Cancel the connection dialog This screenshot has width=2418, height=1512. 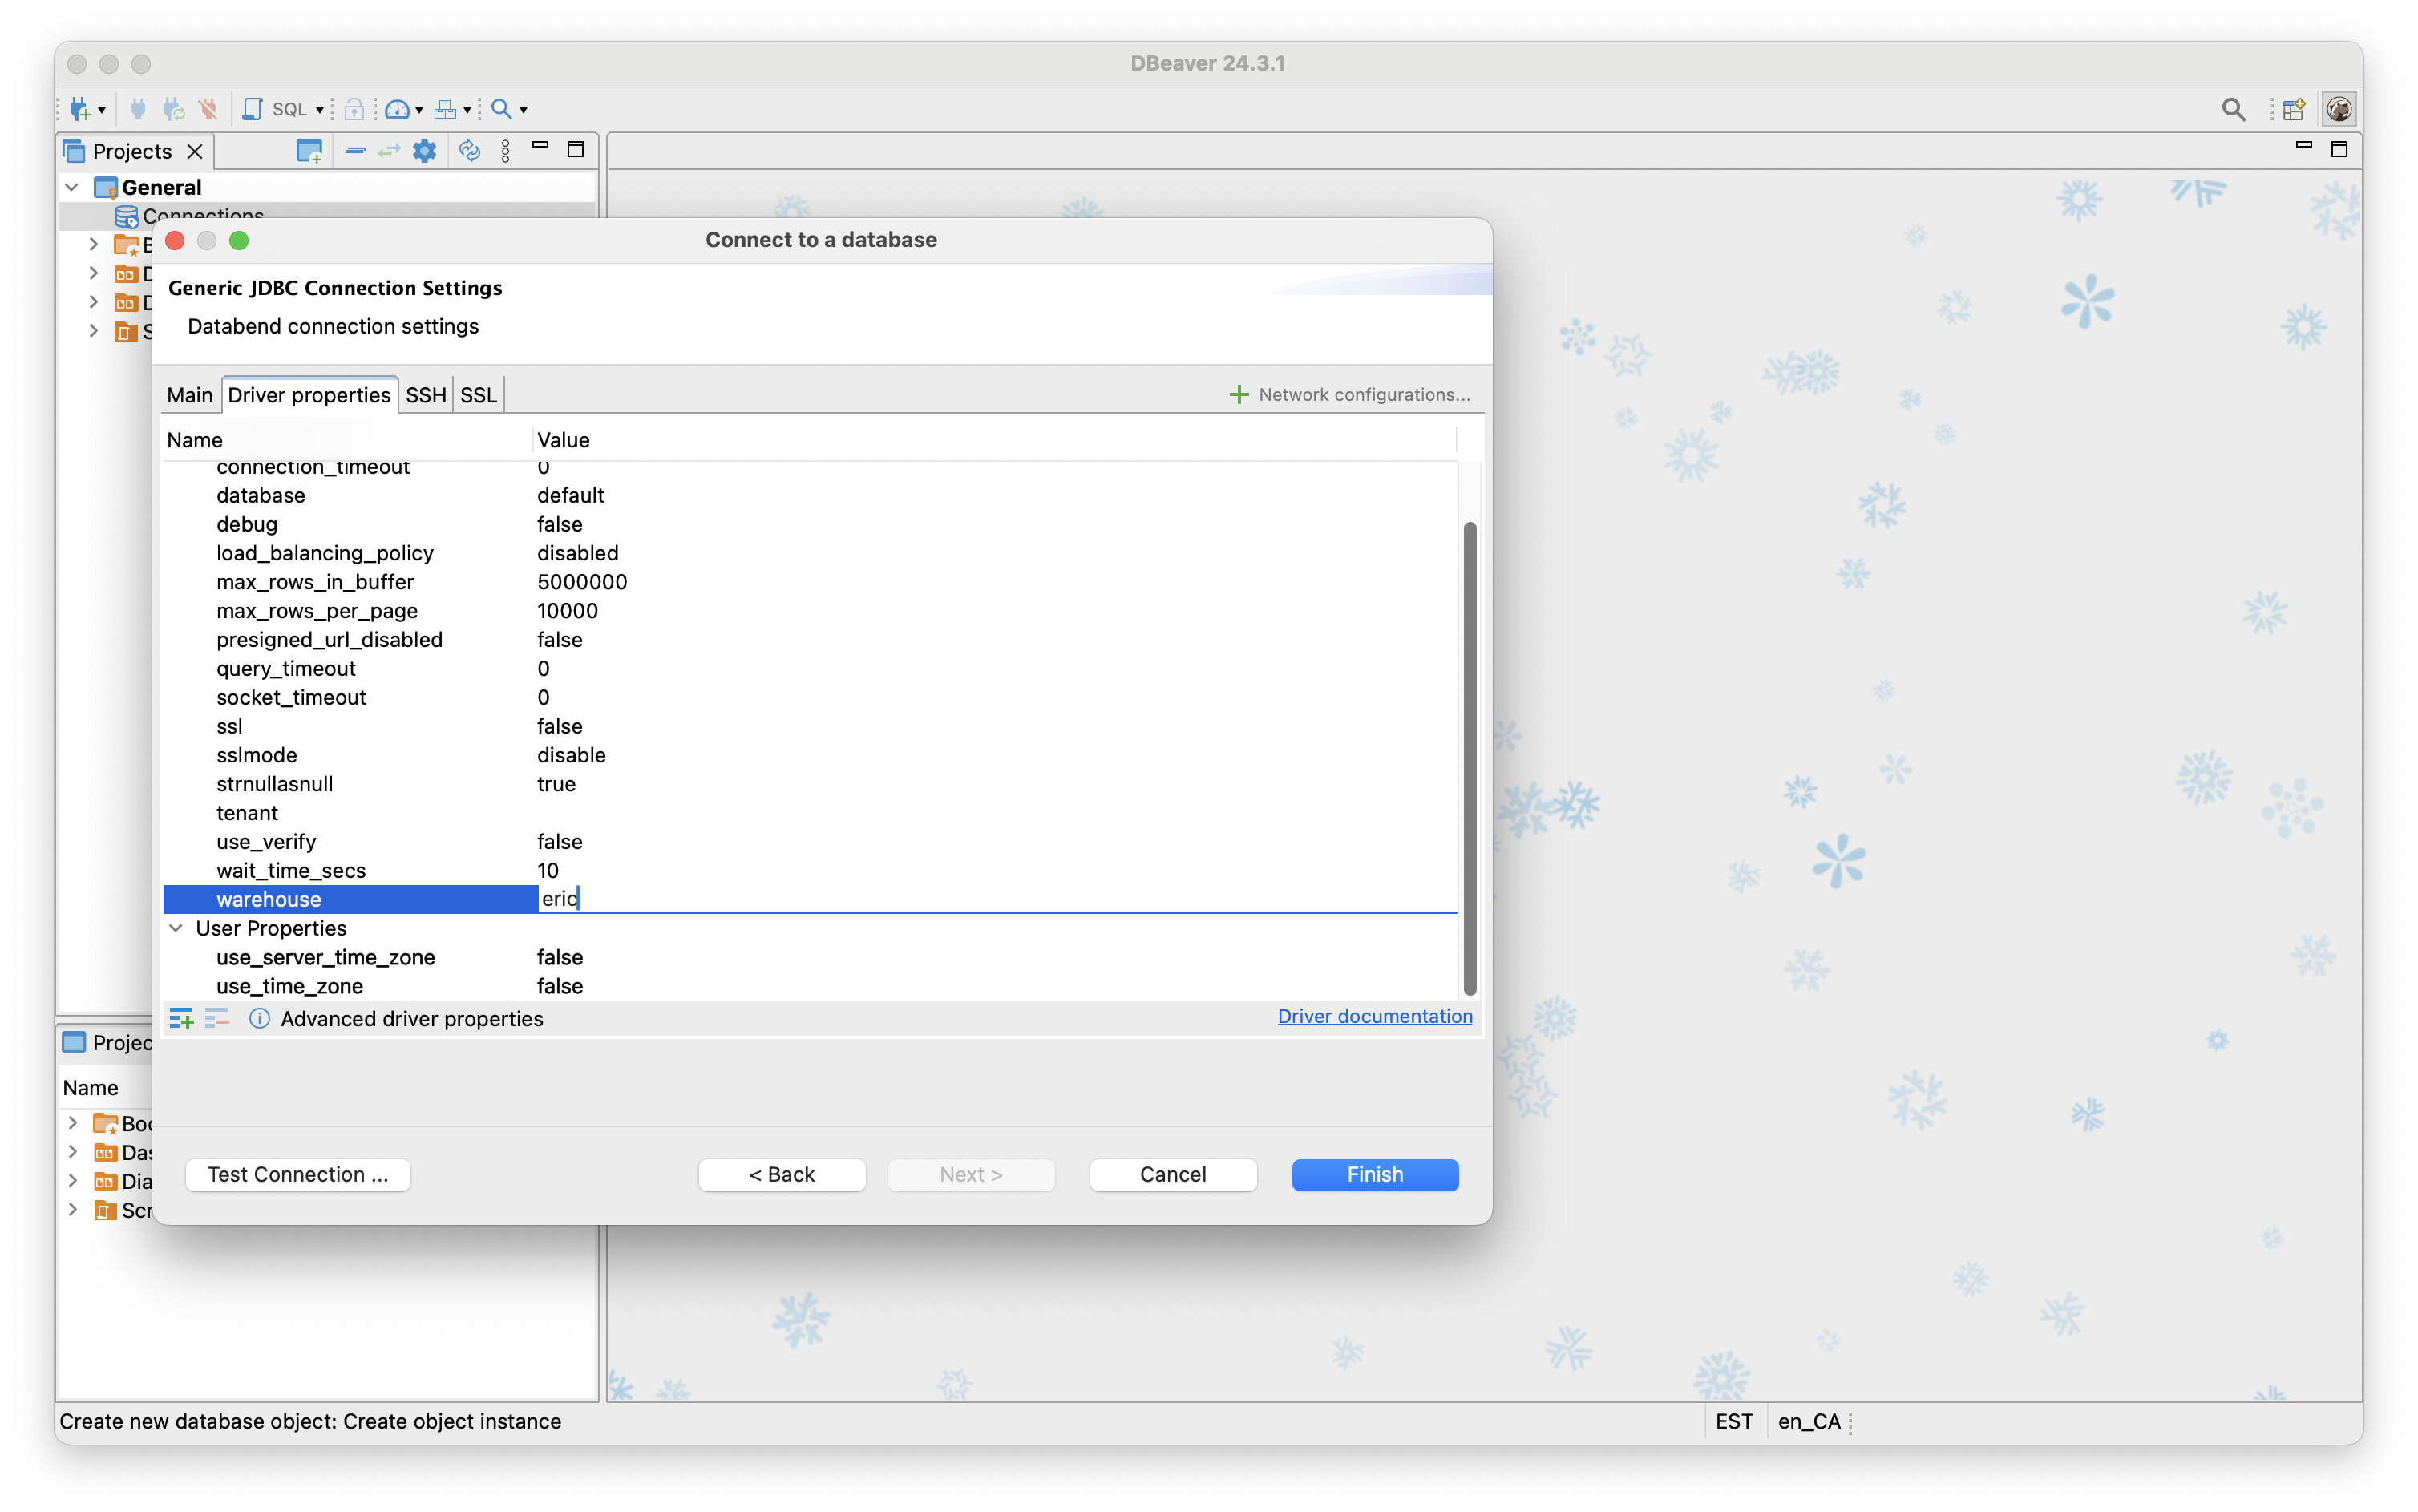(1173, 1175)
